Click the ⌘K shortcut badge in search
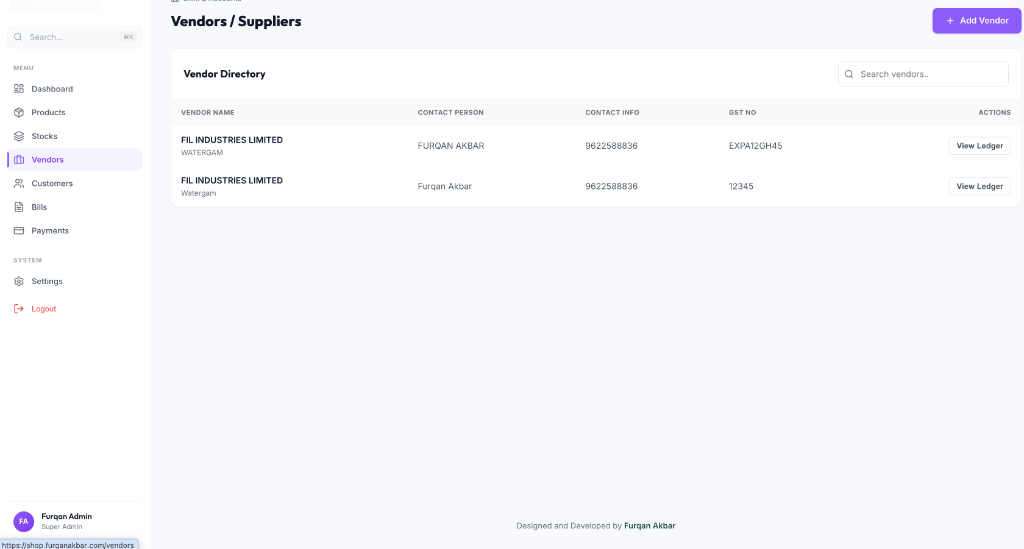 128,37
